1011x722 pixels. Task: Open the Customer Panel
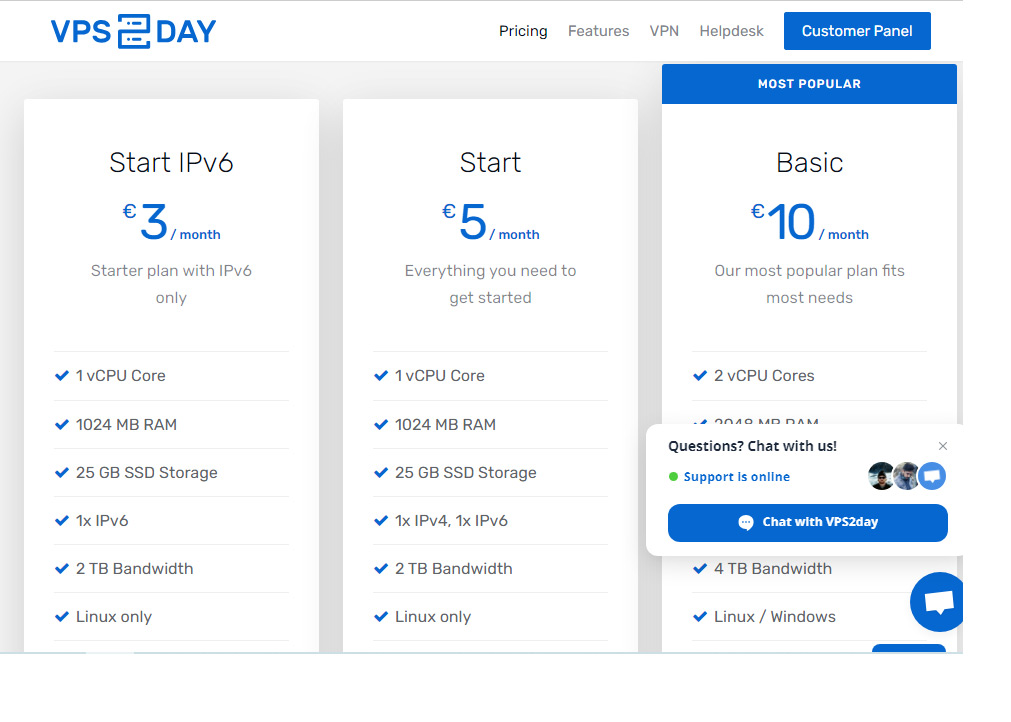coord(857,31)
